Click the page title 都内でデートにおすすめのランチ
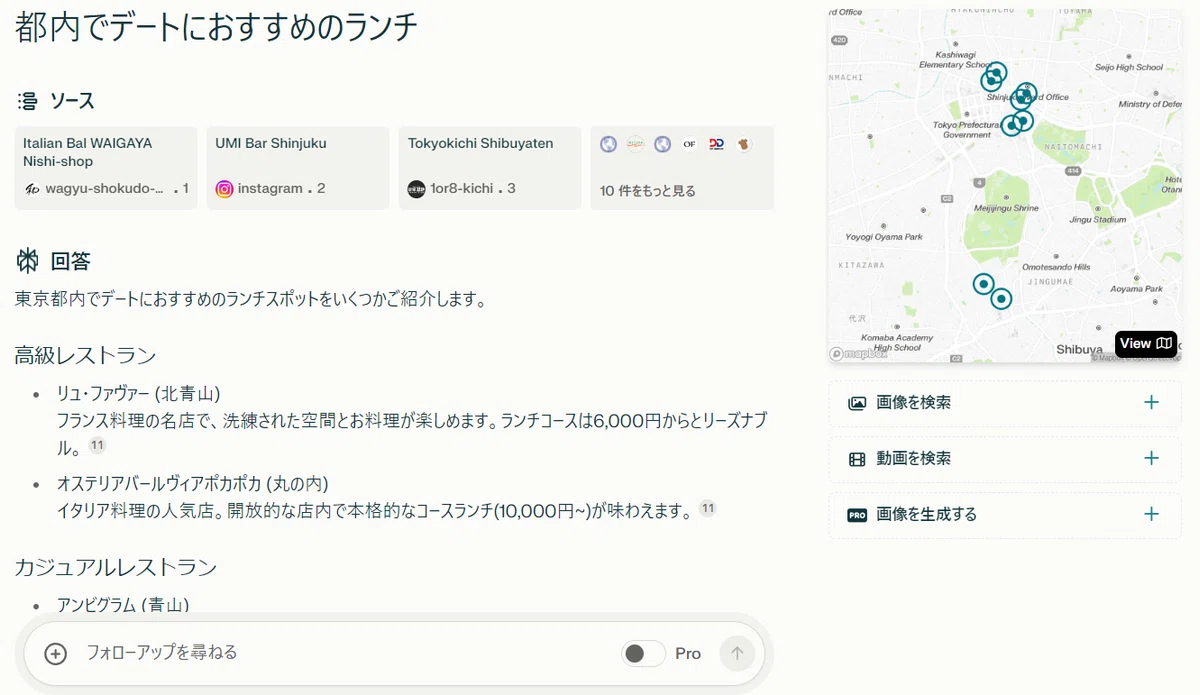Image resolution: width=1200 pixels, height=695 pixels. point(216,27)
